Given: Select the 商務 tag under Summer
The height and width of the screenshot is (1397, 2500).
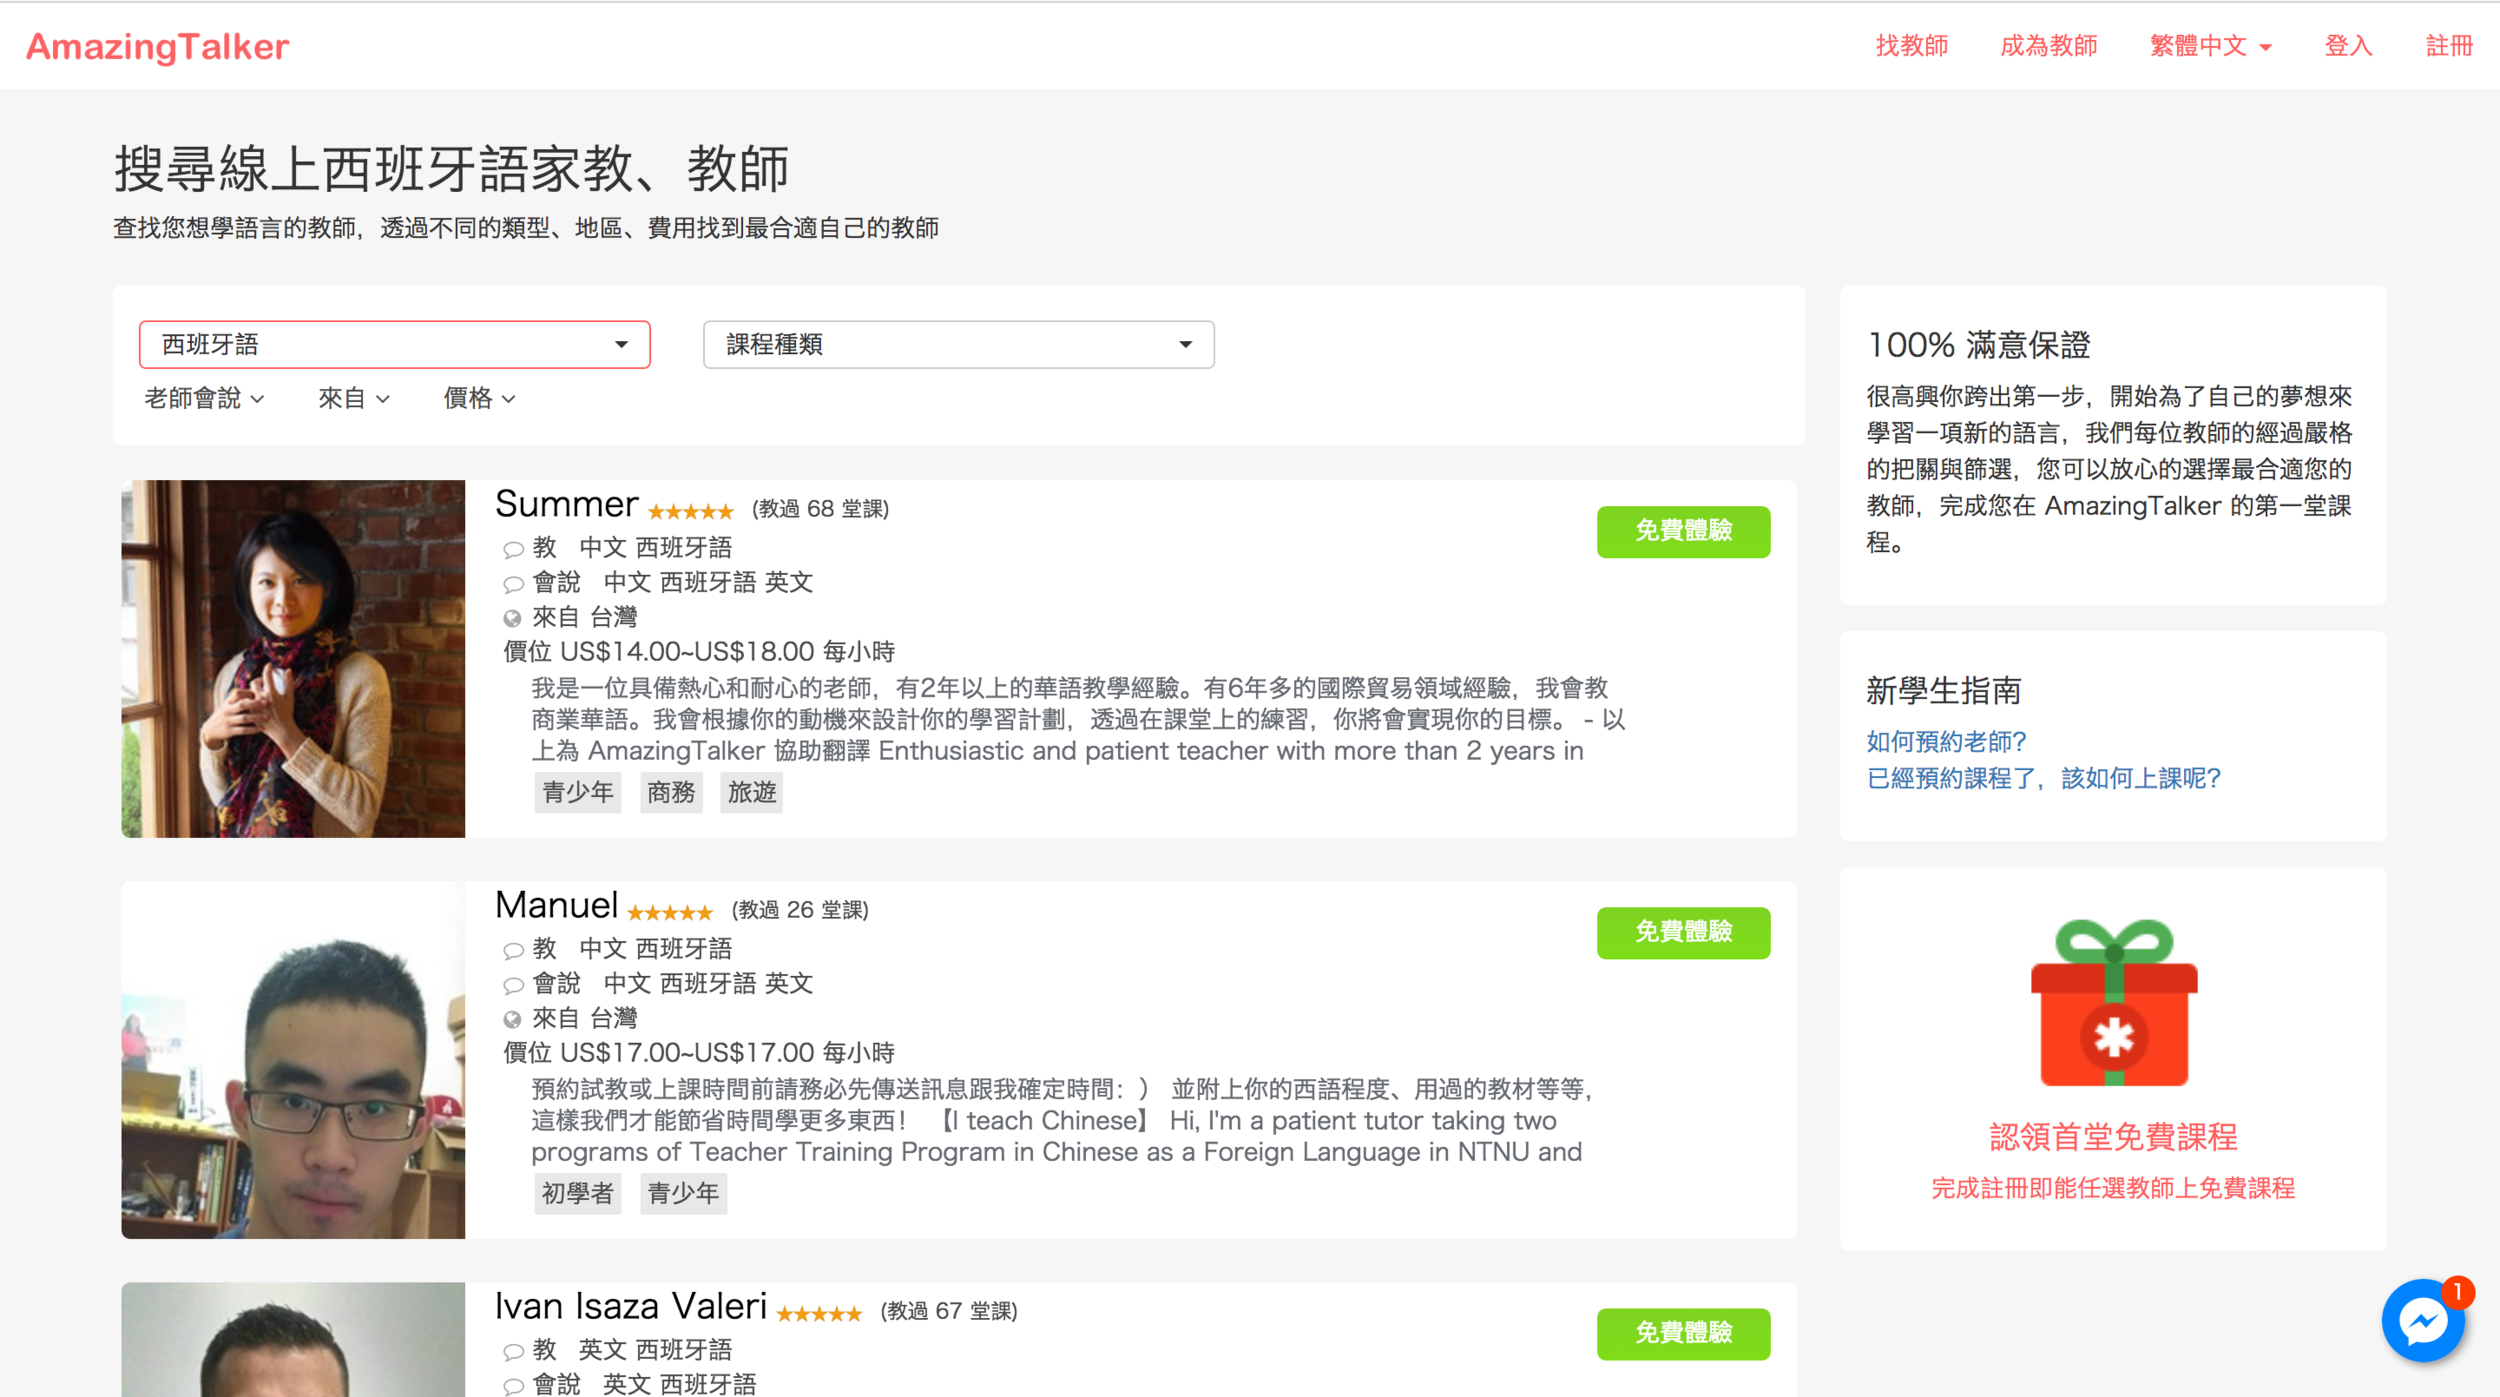Looking at the screenshot, I should 670,792.
